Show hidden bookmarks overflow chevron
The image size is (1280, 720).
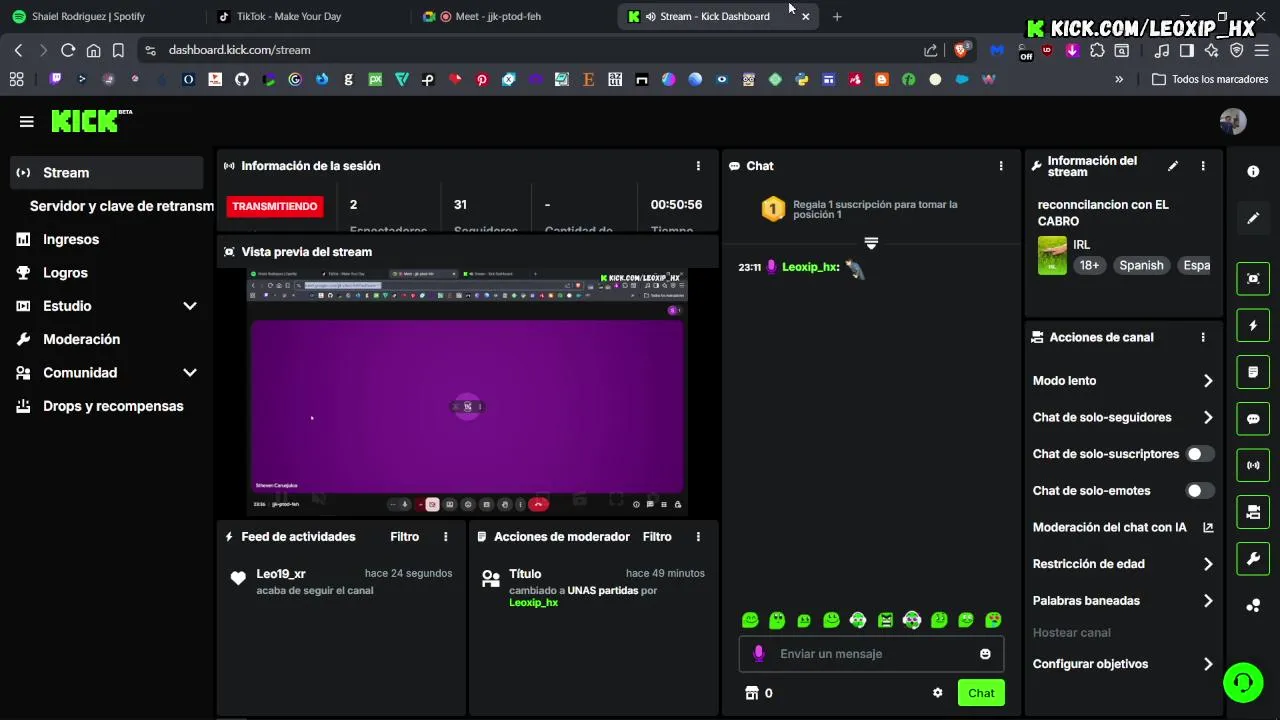click(1119, 79)
